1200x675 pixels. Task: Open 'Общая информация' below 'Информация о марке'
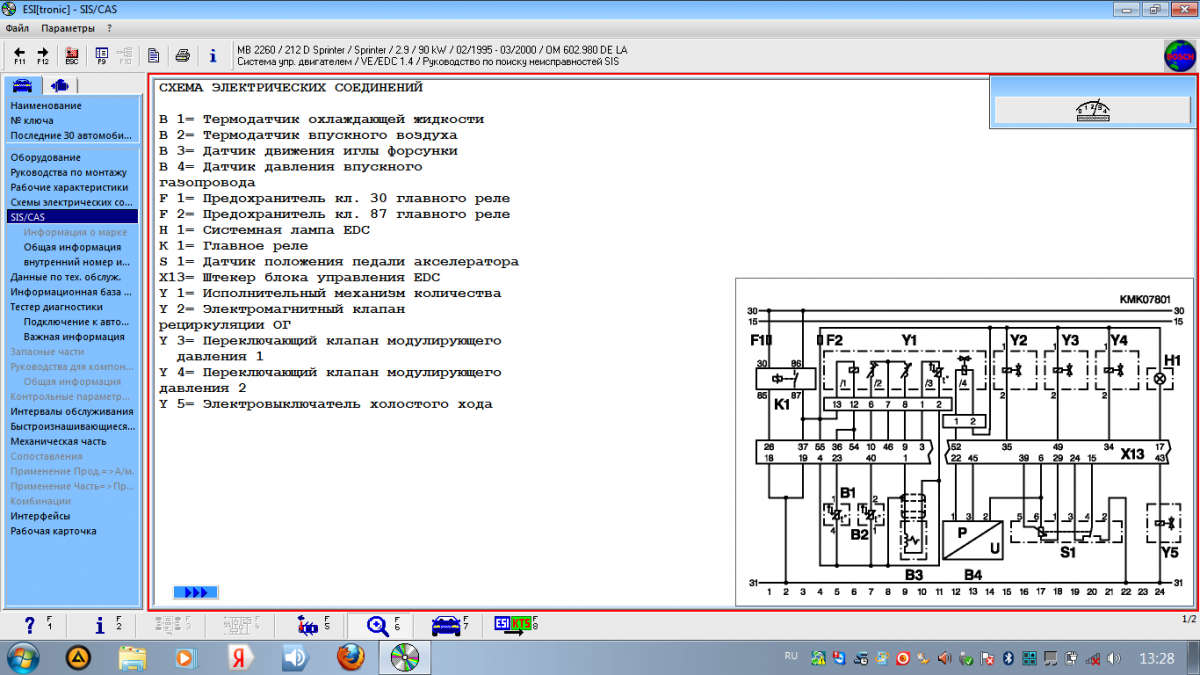72,246
